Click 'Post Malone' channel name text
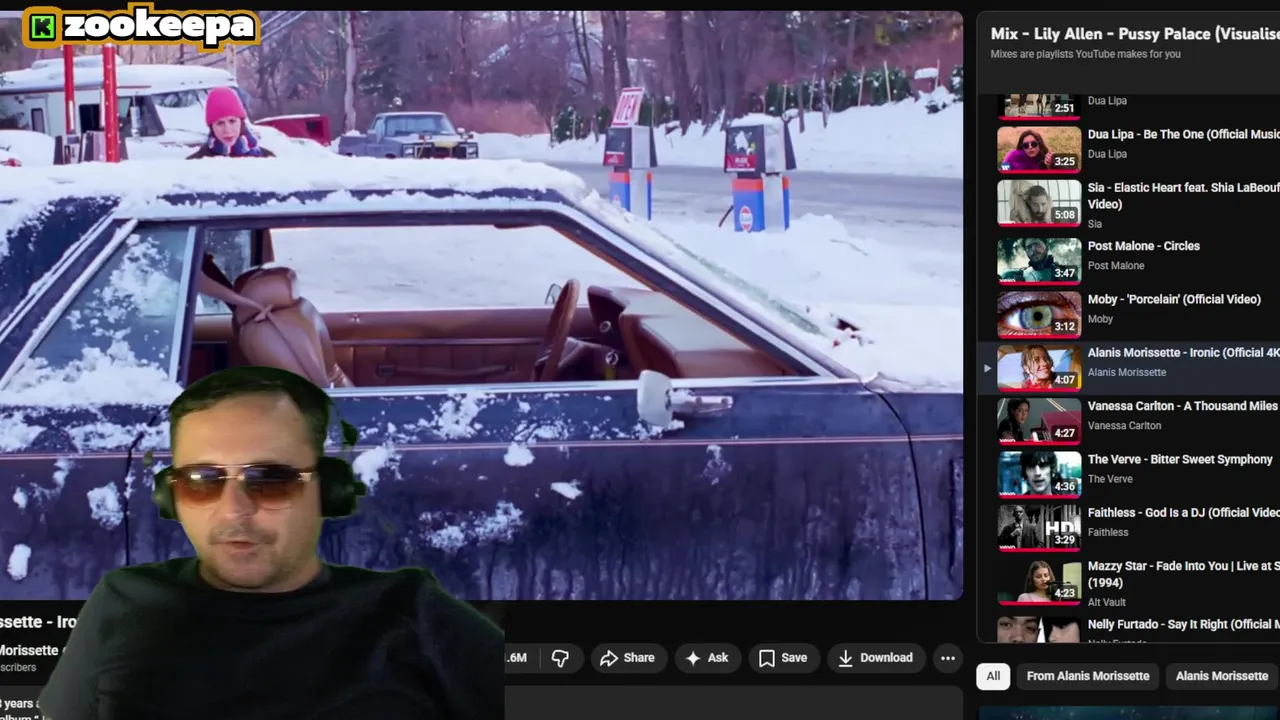The image size is (1280, 720). tap(1116, 265)
